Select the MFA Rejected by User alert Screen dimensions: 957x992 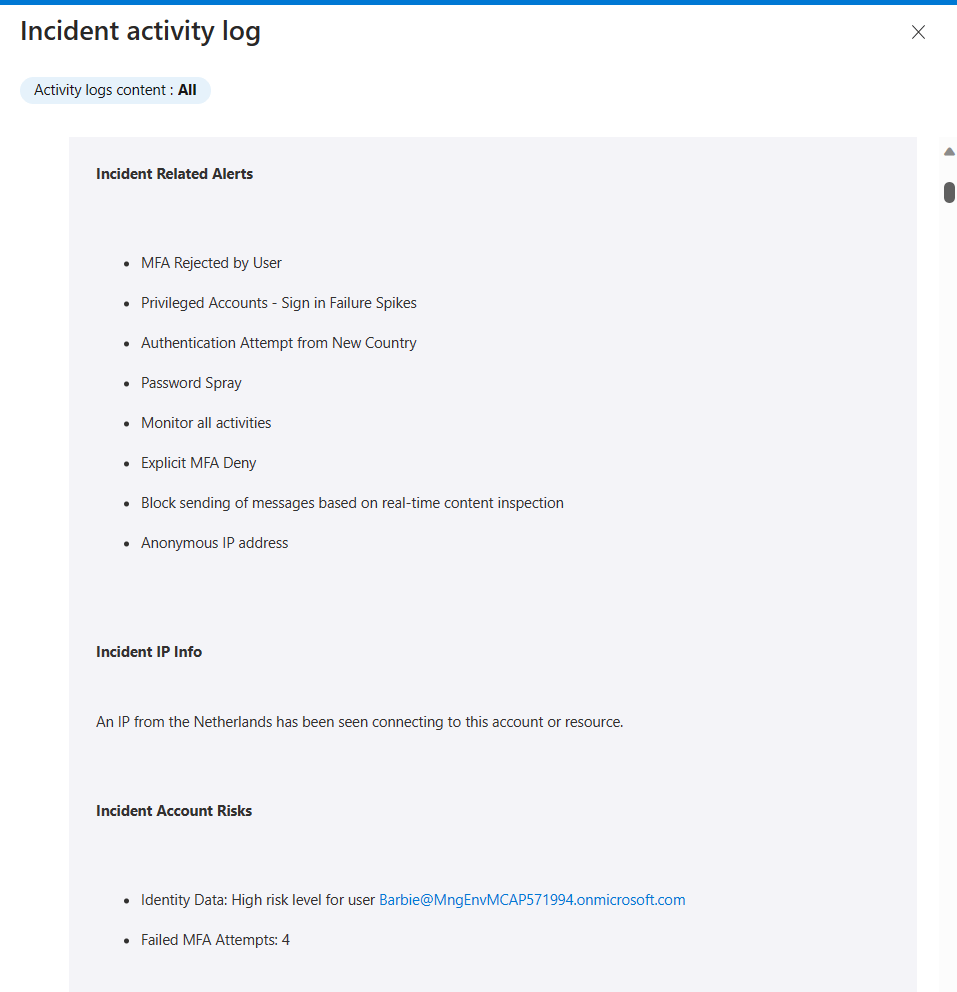click(x=211, y=263)
